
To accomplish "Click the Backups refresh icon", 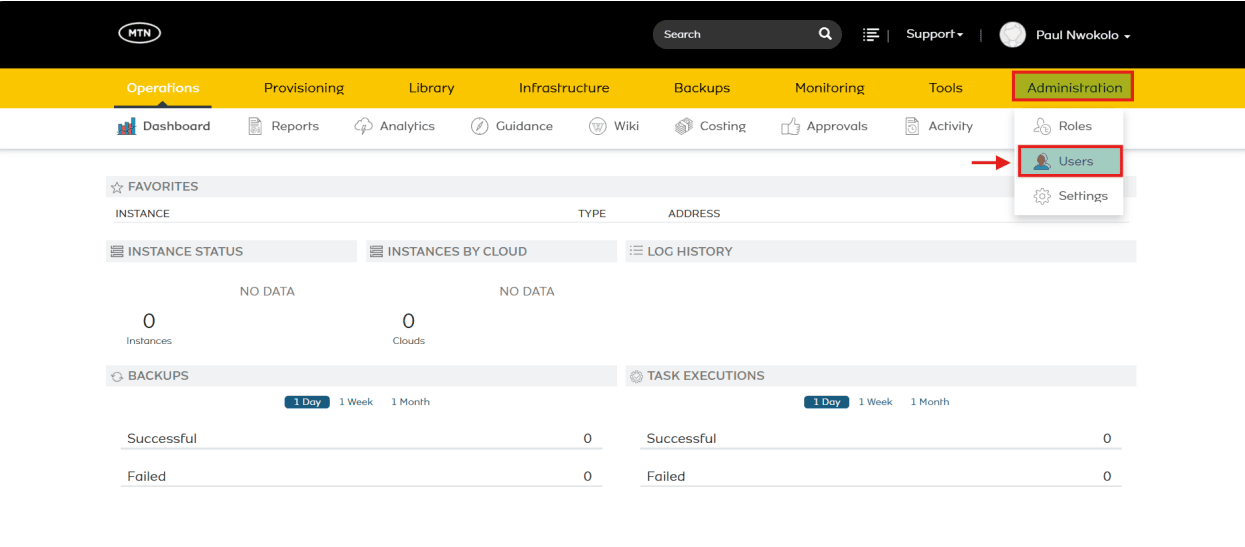I will pyautogui.click(x=117, y=376).
